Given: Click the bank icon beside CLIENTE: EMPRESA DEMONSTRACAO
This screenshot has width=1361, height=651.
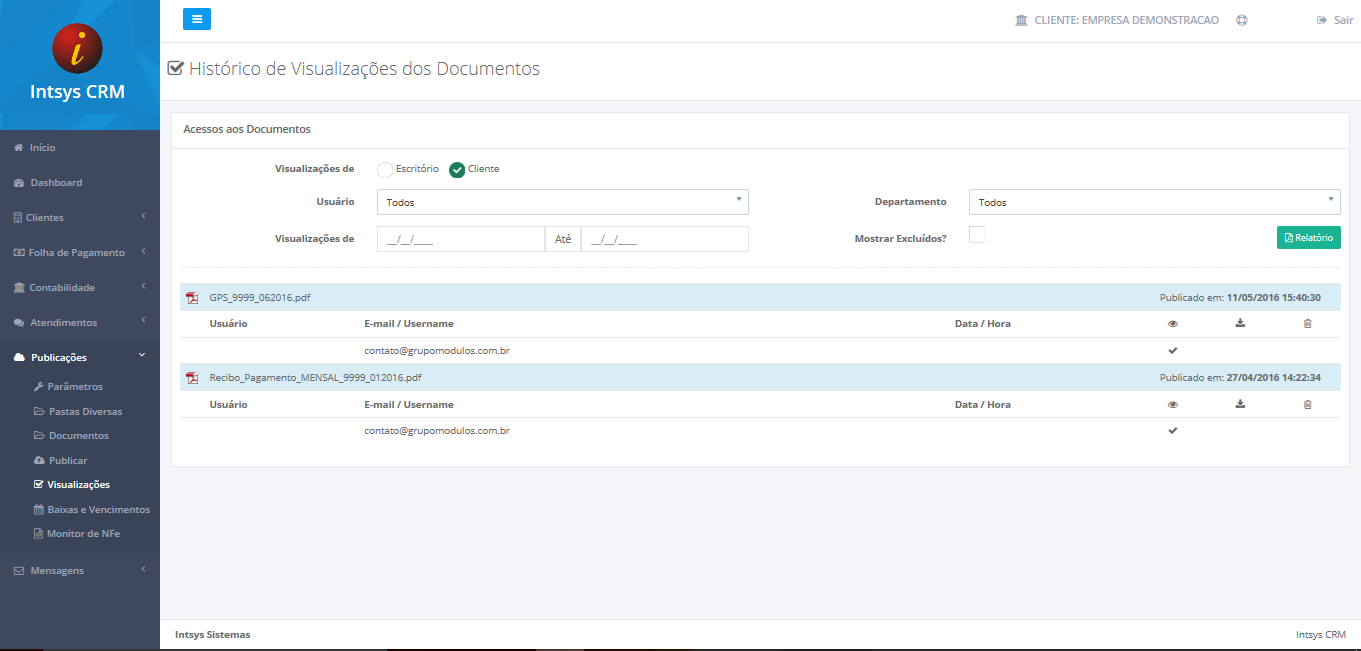Looking at the screenshot, I should tap(1021, 20).
